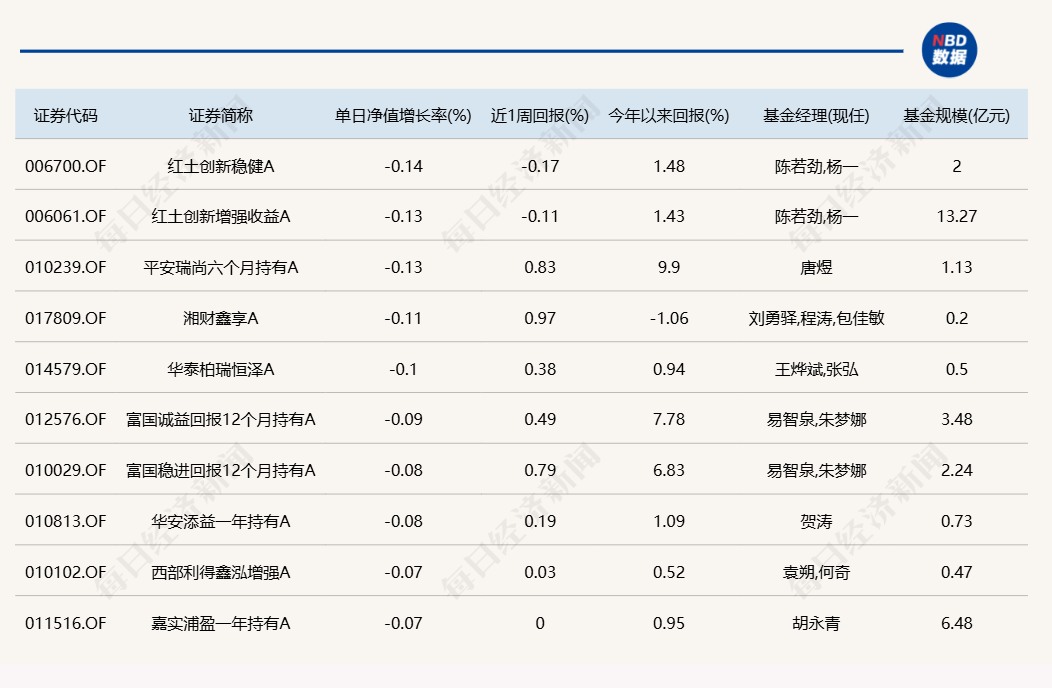Image resolution: width=1052 pixels, height=688 pixels.
Task: Click fund name 平安瑞尚六个月持有A
Action: pyautogui.click(x=221, y=267)
